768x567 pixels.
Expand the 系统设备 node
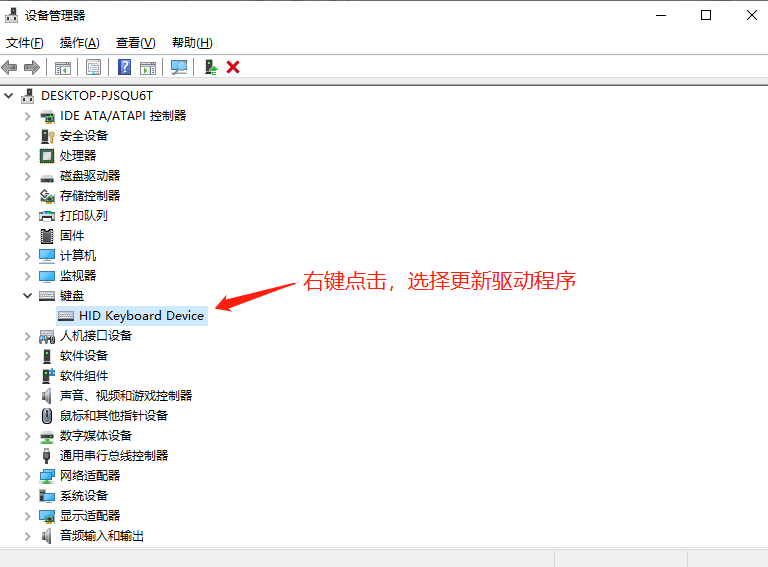coord(28,496)
